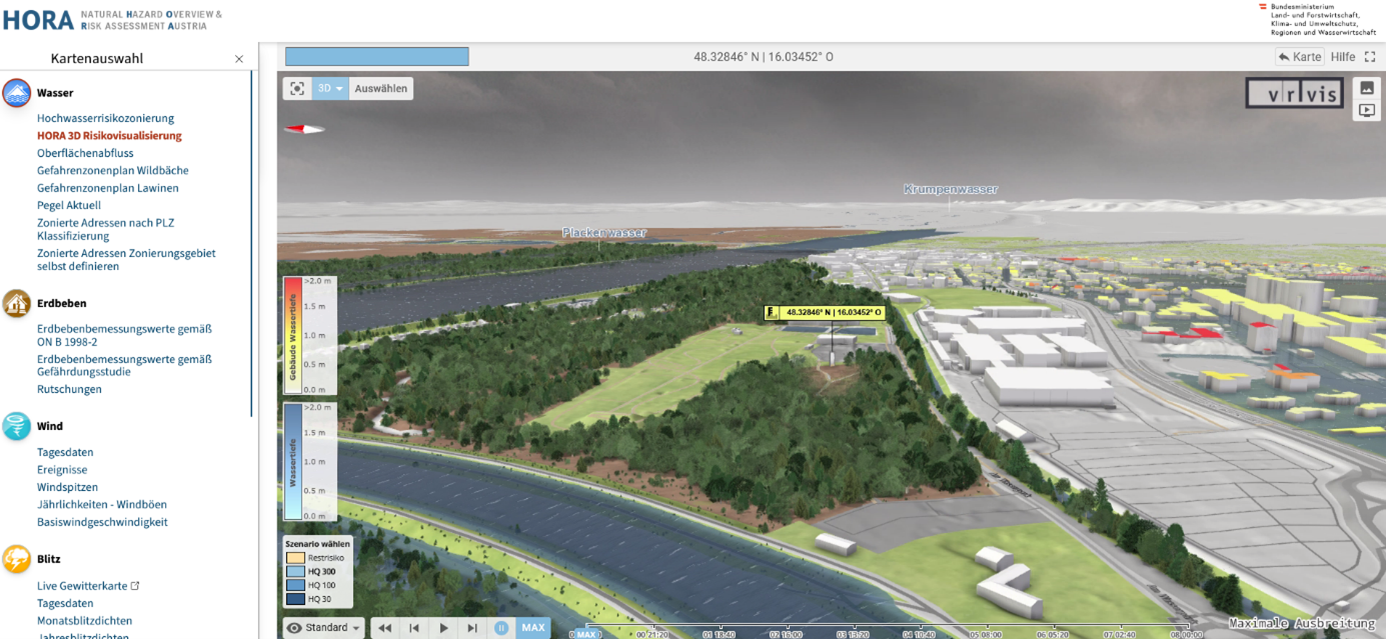Click timeline marker 00 21:20
Image resolution: width=1386 pixels, height=639 pixels.
(652, 634)
